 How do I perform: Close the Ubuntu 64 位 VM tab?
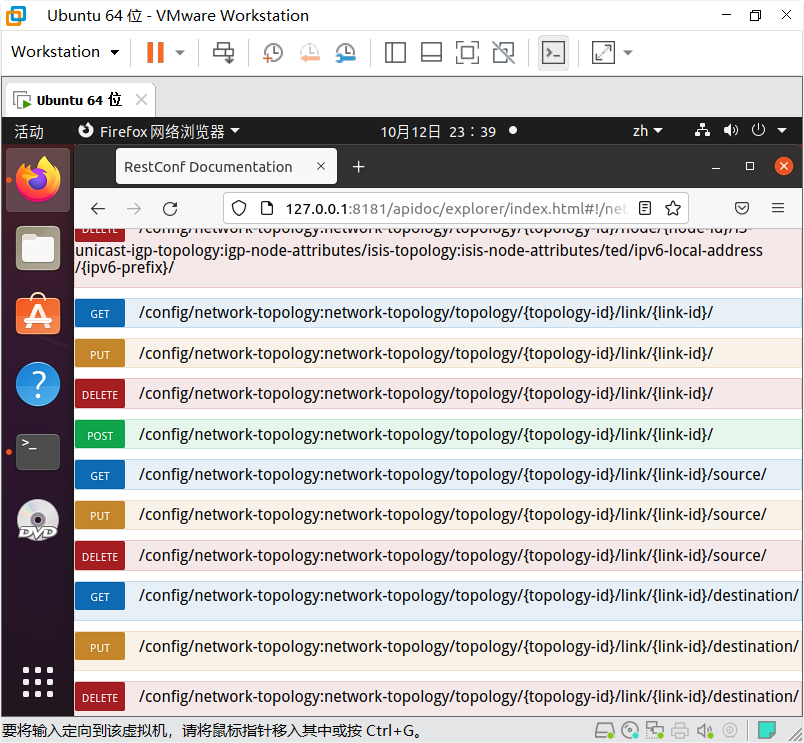pyautogui.click(x=142, y=99)
